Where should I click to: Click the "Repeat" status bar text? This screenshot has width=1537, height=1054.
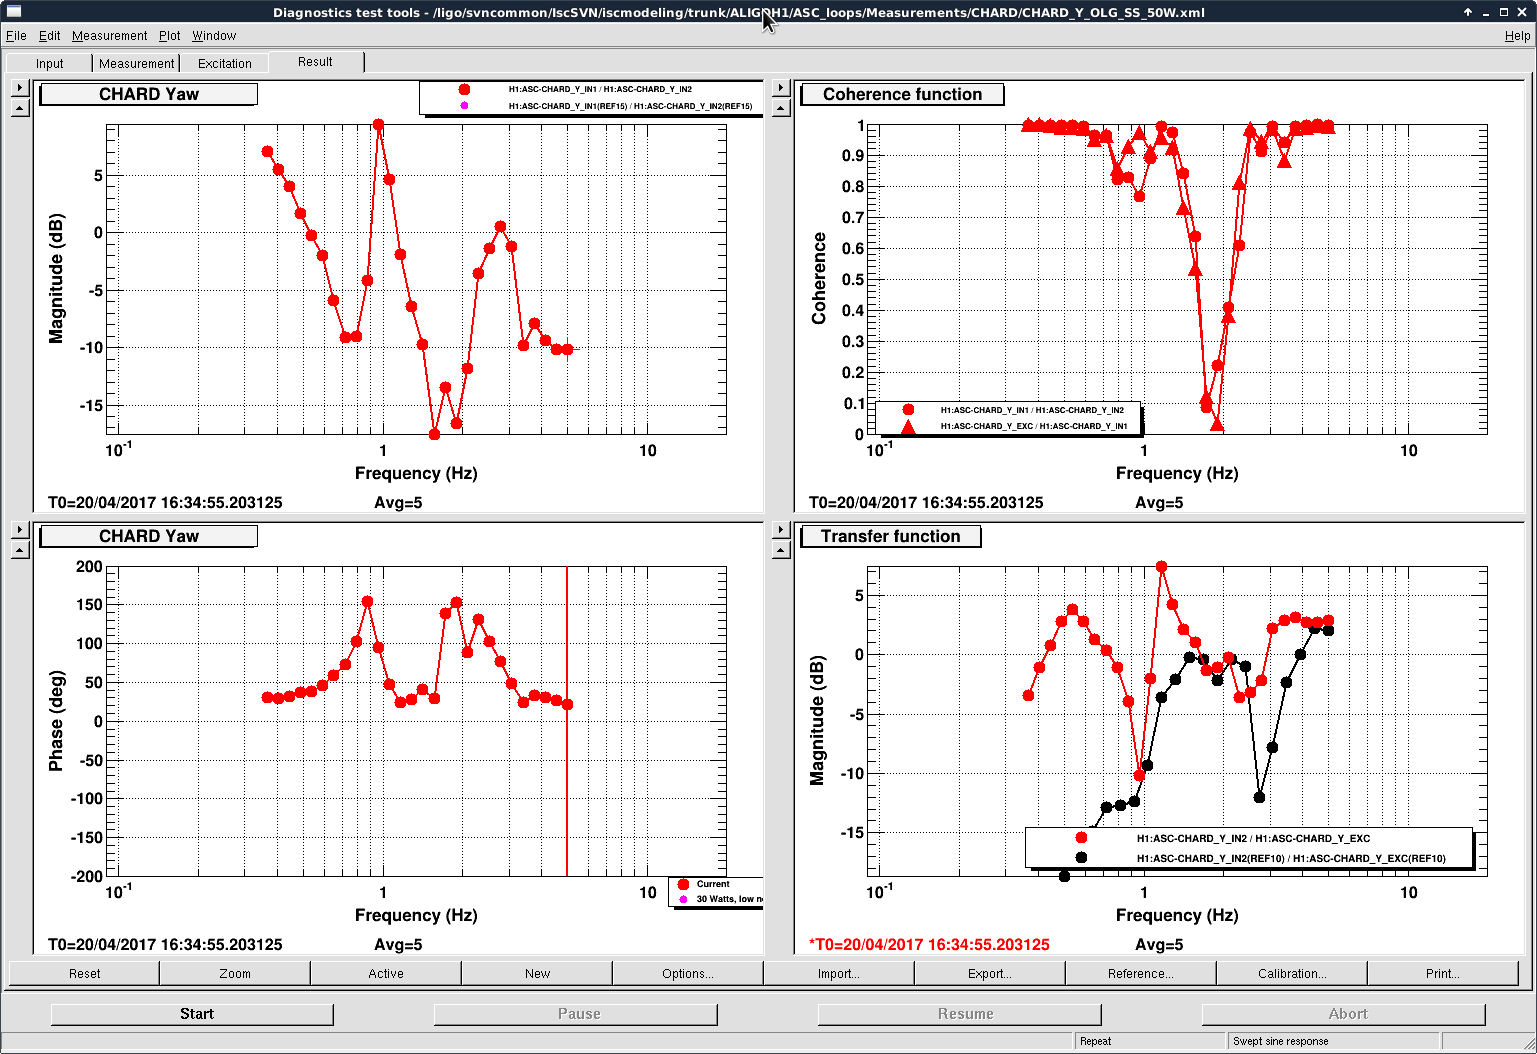tap(1096, 1041)
